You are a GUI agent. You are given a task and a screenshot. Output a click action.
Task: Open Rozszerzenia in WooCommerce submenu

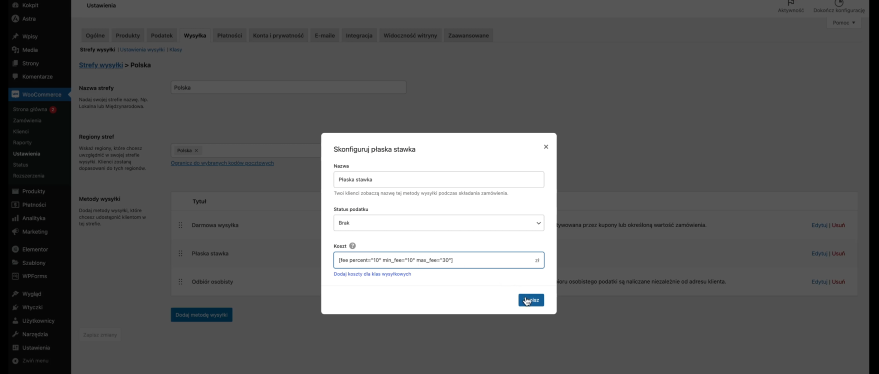(x=29, y=176)
